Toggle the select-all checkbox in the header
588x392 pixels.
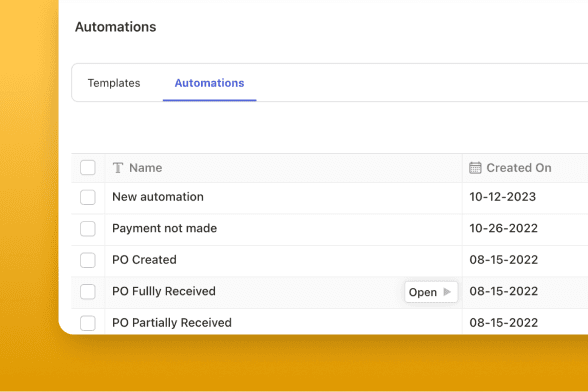[x=88, y=168]
